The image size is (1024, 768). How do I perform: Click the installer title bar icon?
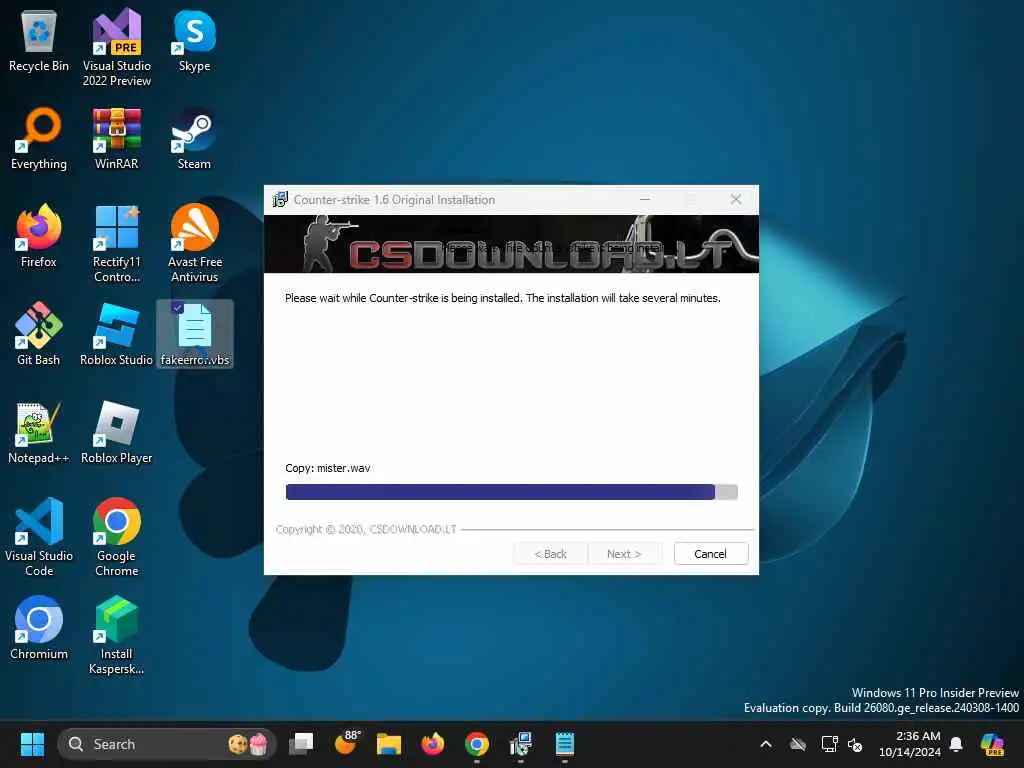coord(280,199)
